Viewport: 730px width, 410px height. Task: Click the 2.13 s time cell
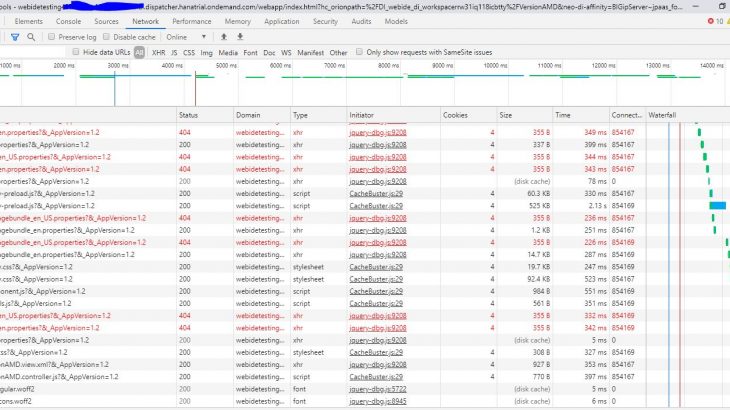pyautogui.click(x=597, y=206)
